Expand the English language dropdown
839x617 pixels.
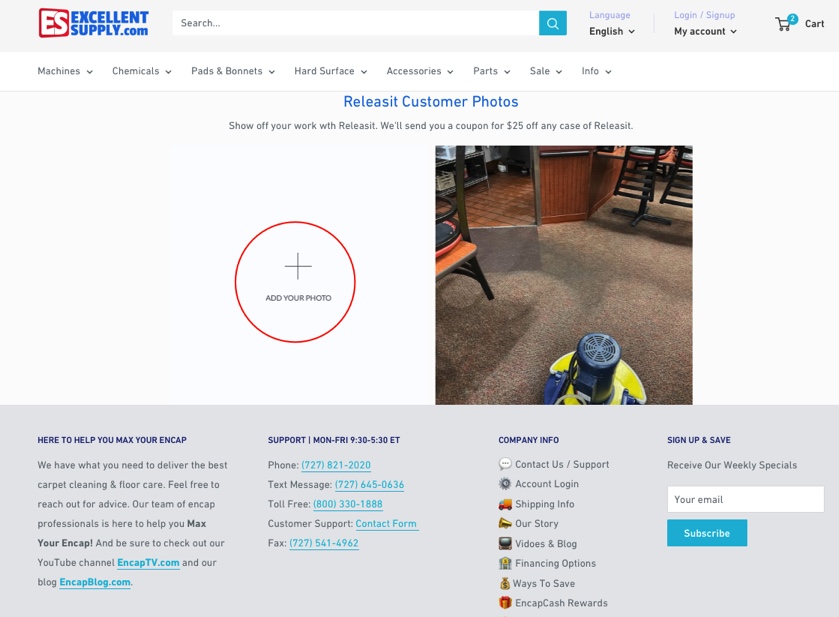click(x=611, y=31)
